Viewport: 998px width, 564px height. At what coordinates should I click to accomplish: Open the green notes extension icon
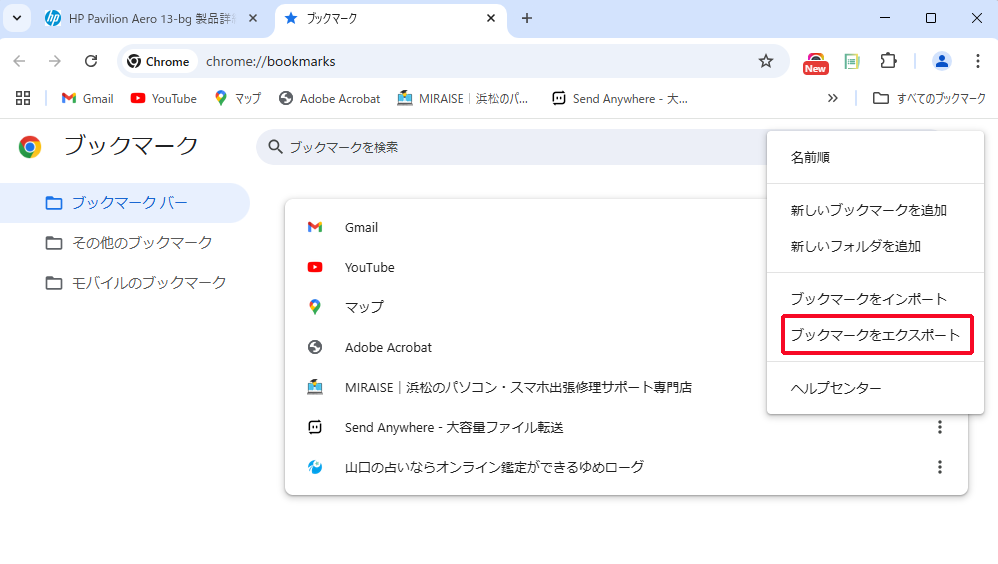coord(852,61)
